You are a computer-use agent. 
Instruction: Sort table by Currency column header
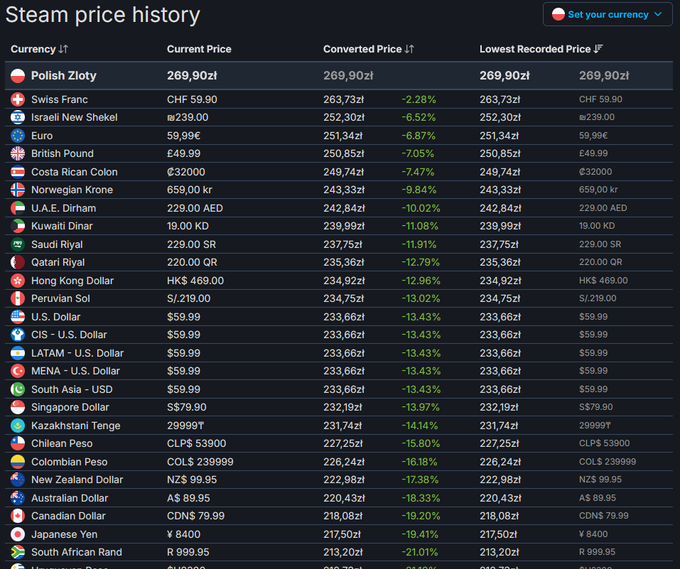[x=39, y=49]
